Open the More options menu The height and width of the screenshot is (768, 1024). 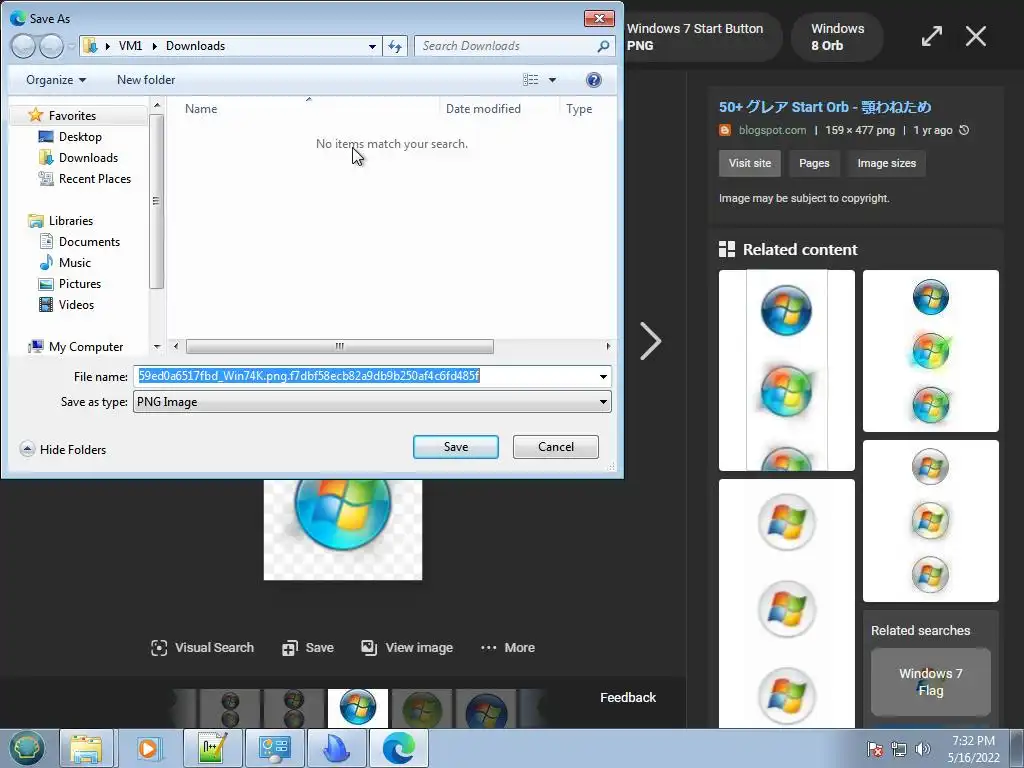pyautogui.click(x=507, y=648)
